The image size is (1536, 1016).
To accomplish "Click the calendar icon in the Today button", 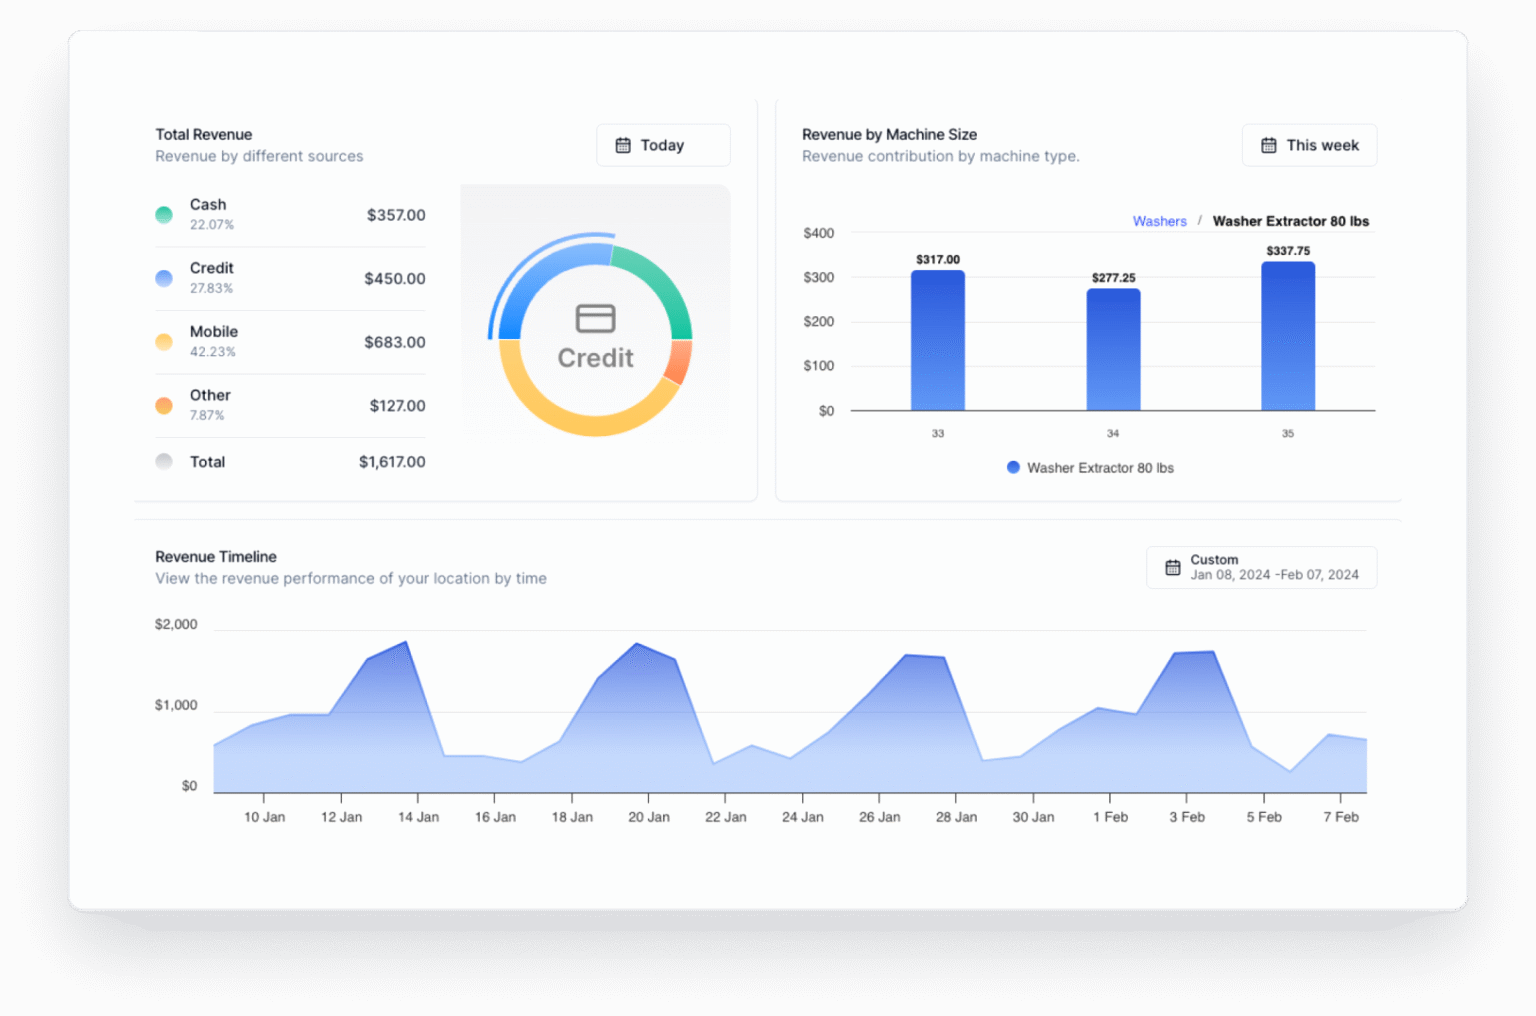I will pos(625,145).
